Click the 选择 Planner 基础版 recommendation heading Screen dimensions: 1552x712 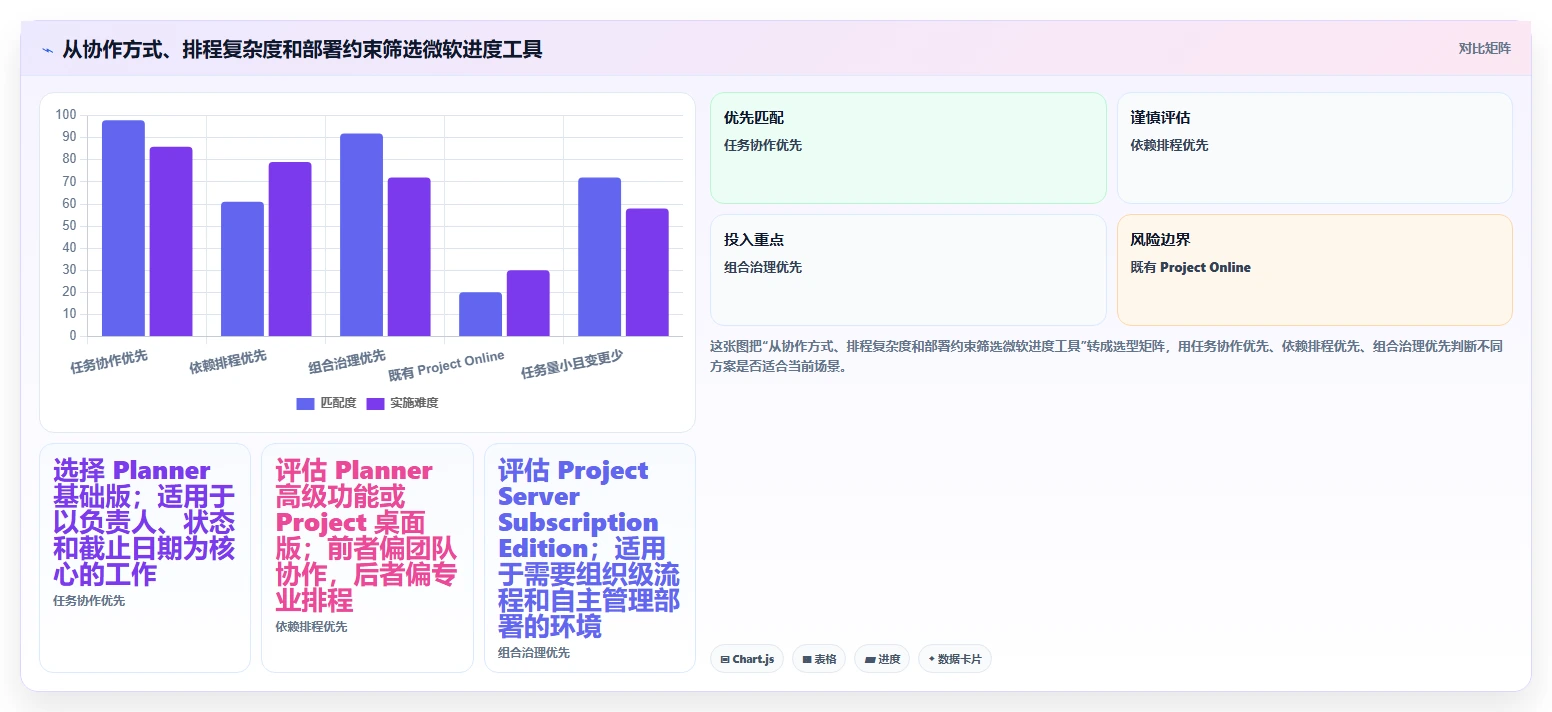click(x=144, y=522)
